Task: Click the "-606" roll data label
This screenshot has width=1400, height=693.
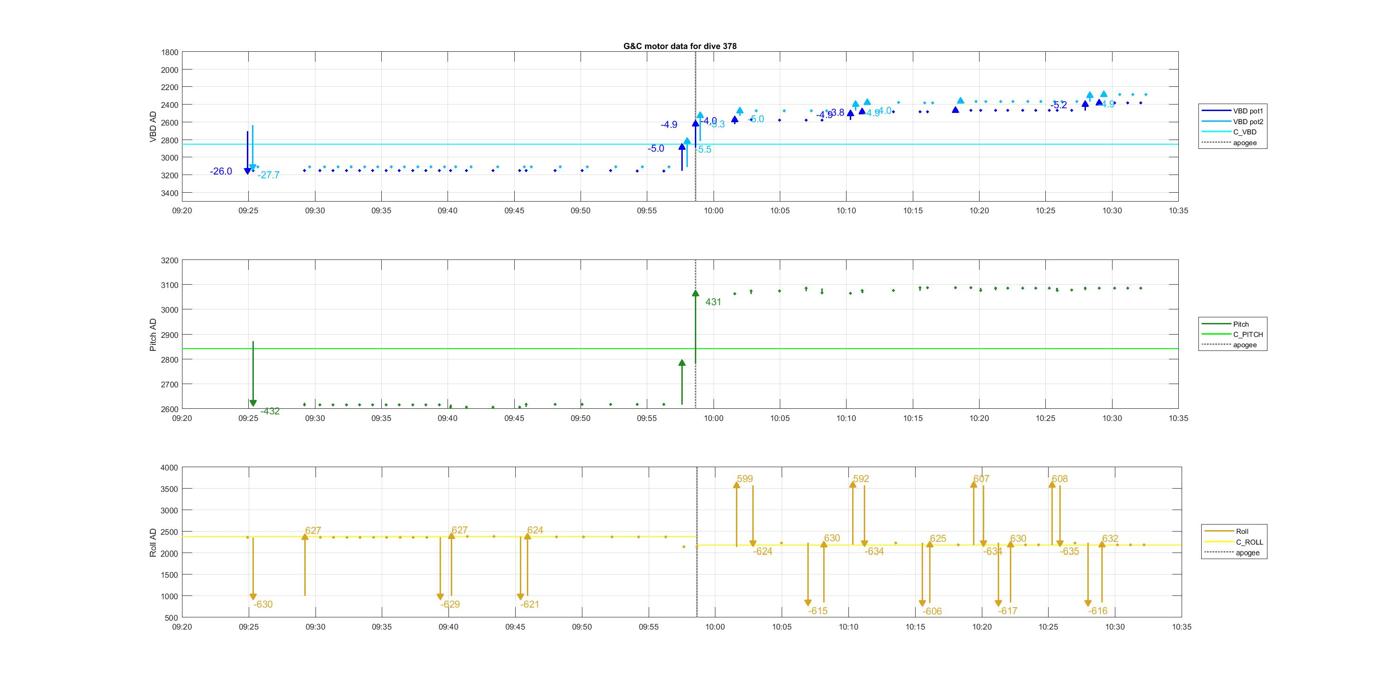Action: click(932, 611)
